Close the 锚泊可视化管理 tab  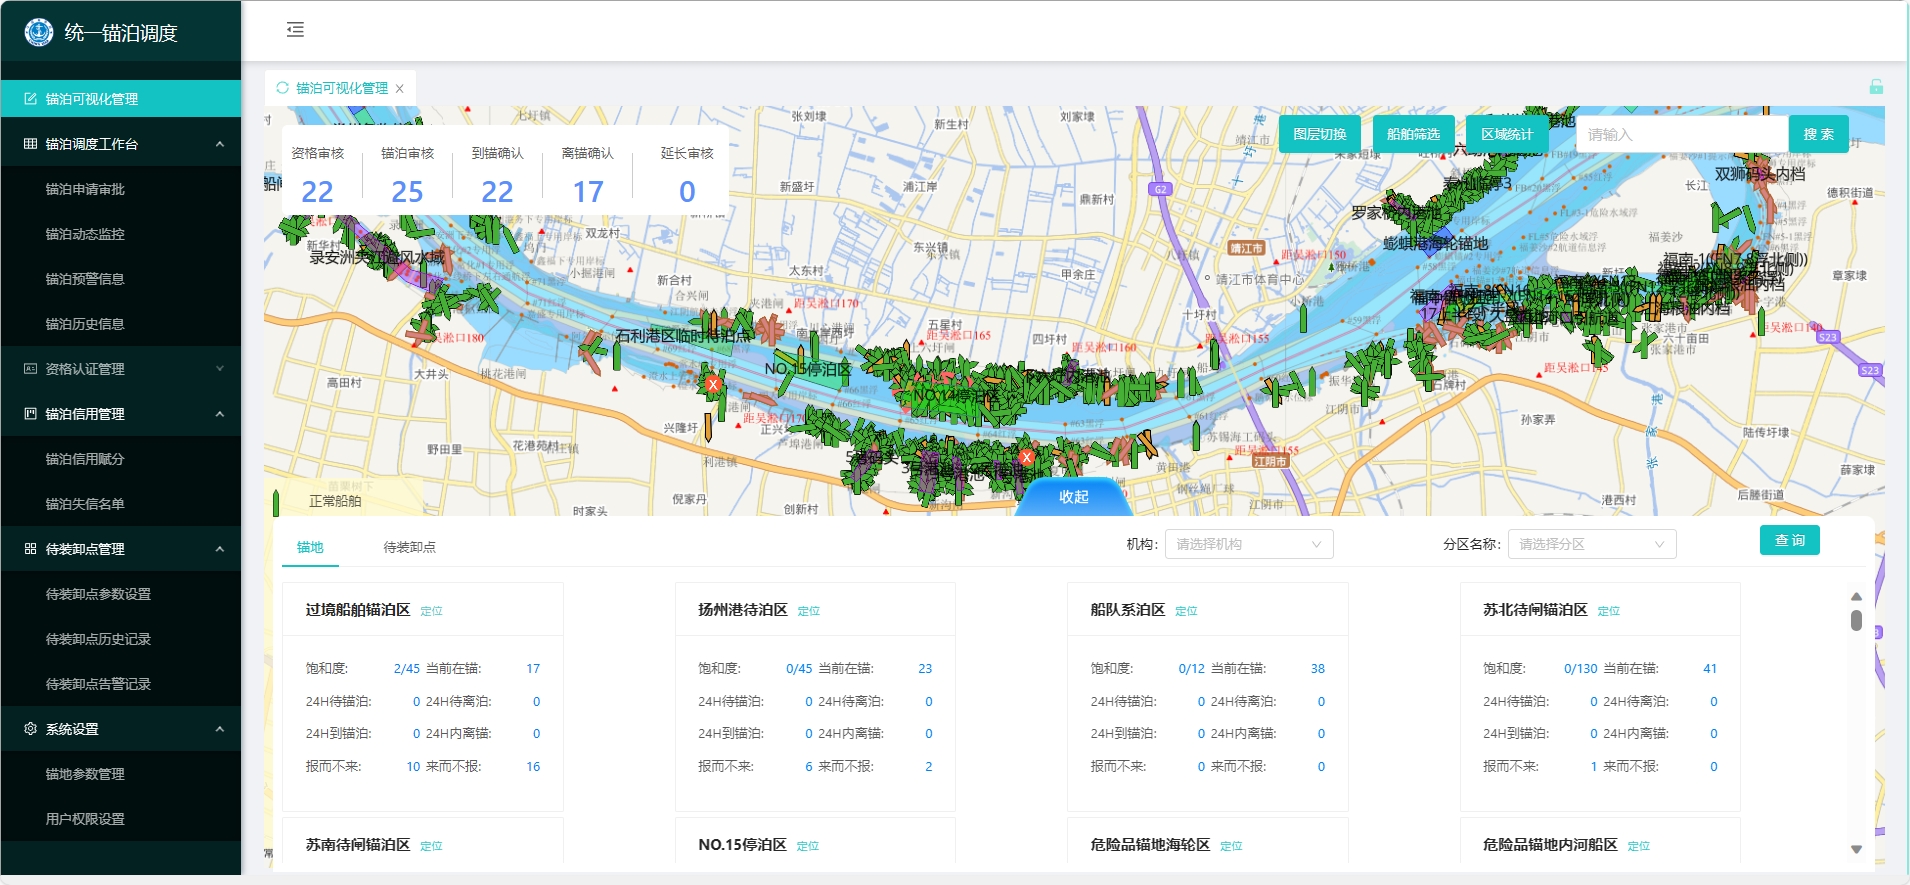(400, 89)
